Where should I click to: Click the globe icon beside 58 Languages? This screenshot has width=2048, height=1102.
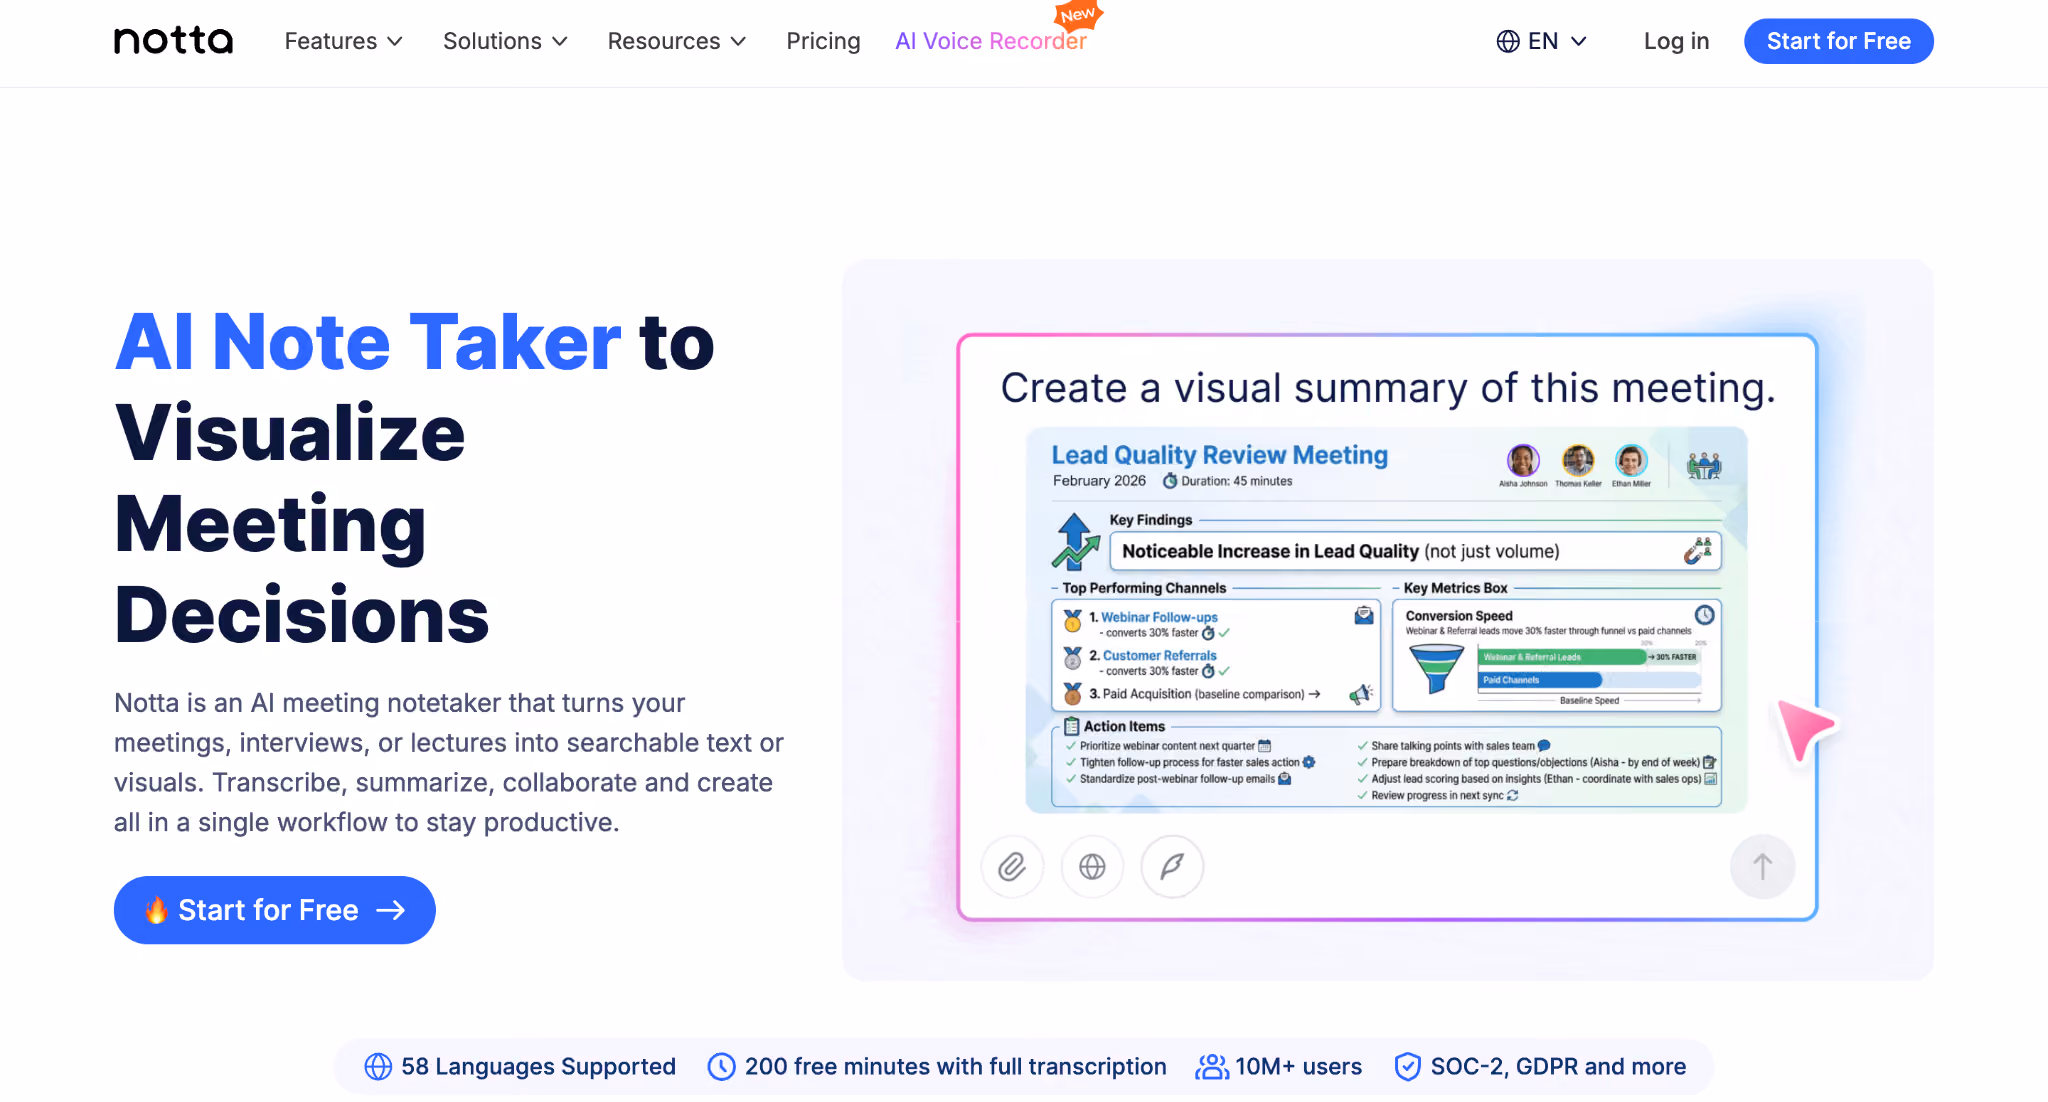click(378, 1067)
